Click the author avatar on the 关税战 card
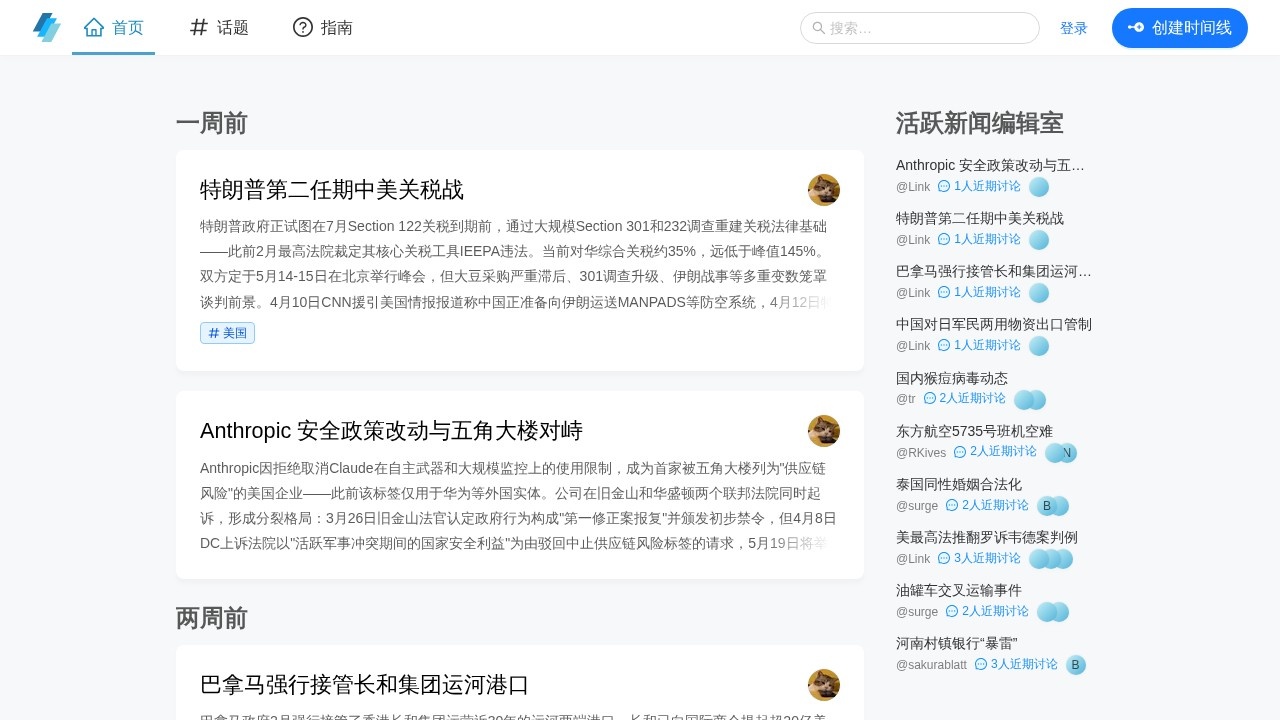The height and width of the screenshot is (720, 1280). [823, 190]
